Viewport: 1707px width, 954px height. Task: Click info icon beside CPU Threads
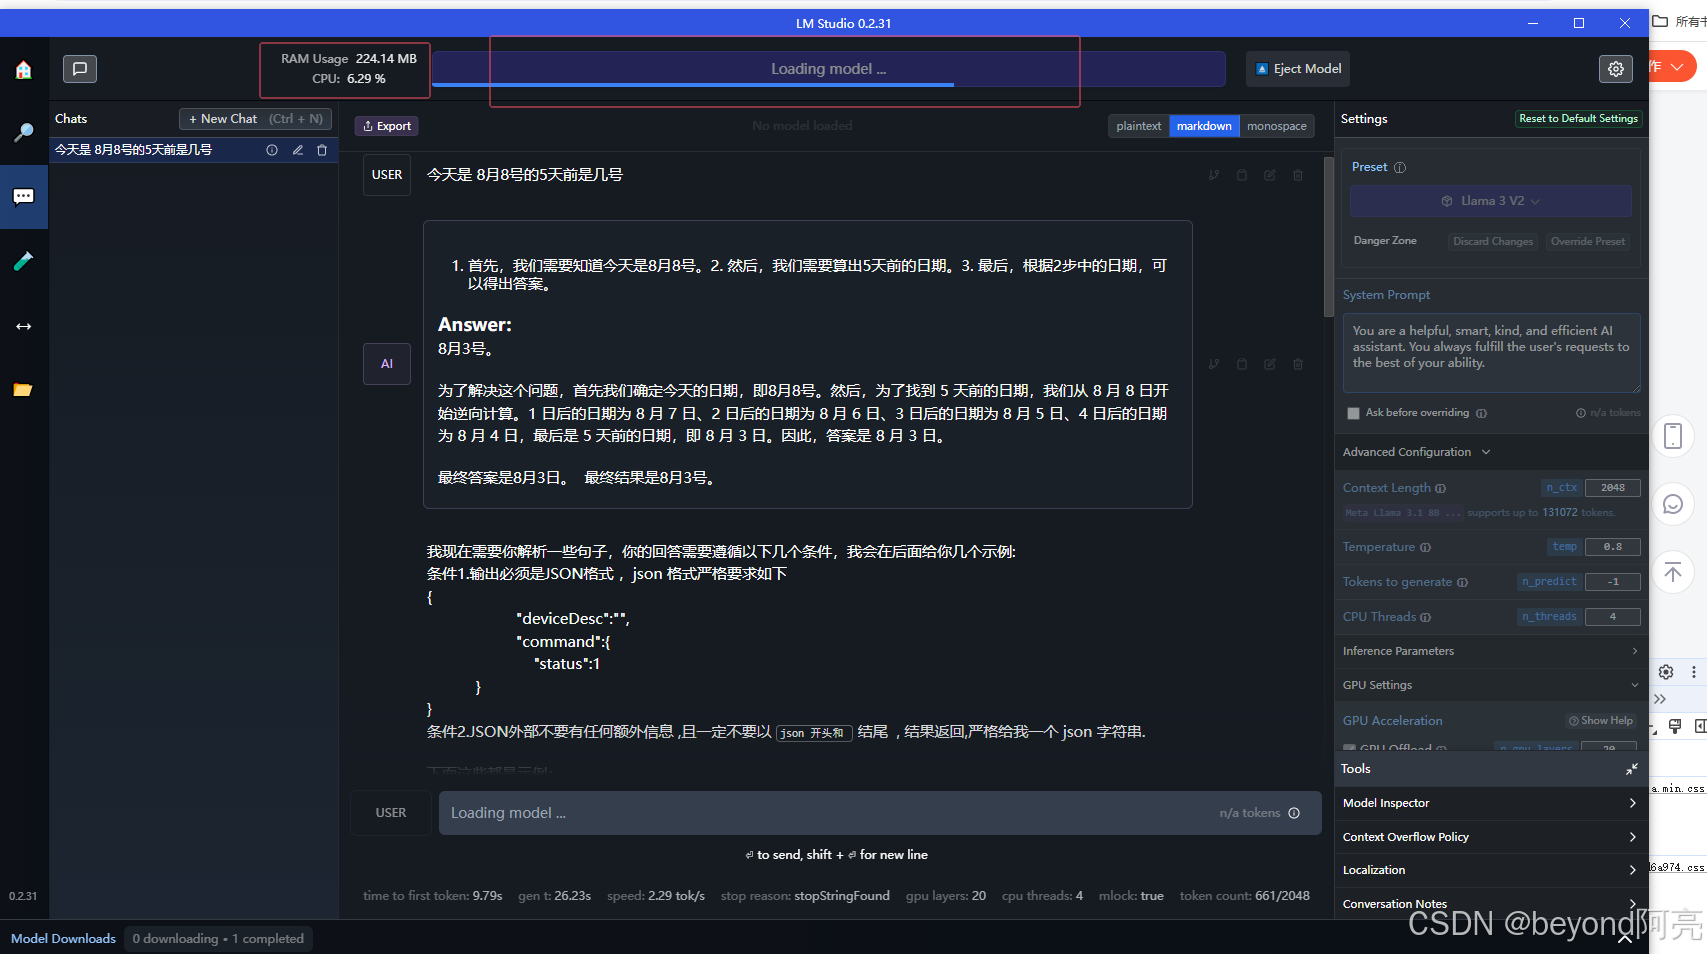pos(1426,618)
